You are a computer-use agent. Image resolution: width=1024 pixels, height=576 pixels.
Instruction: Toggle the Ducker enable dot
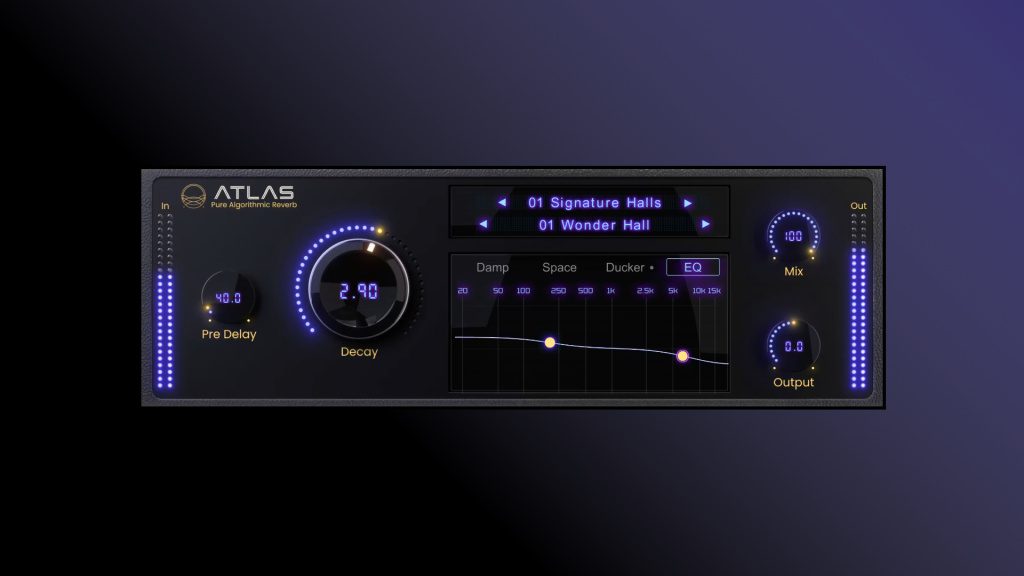(x=652, y=268)
